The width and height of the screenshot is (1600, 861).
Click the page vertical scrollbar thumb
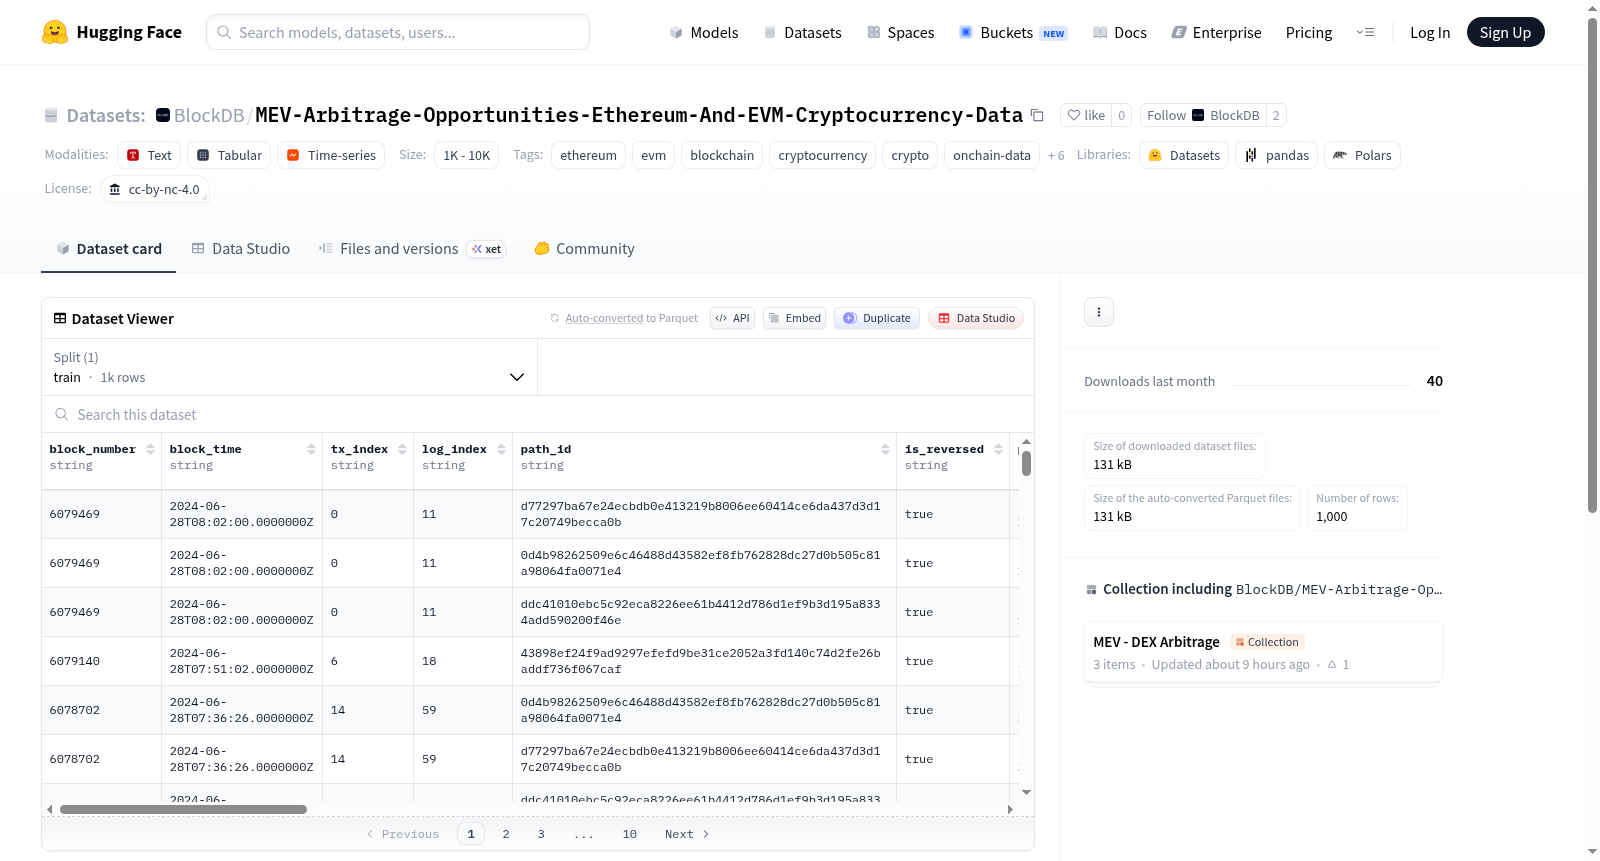(1593, 265)
